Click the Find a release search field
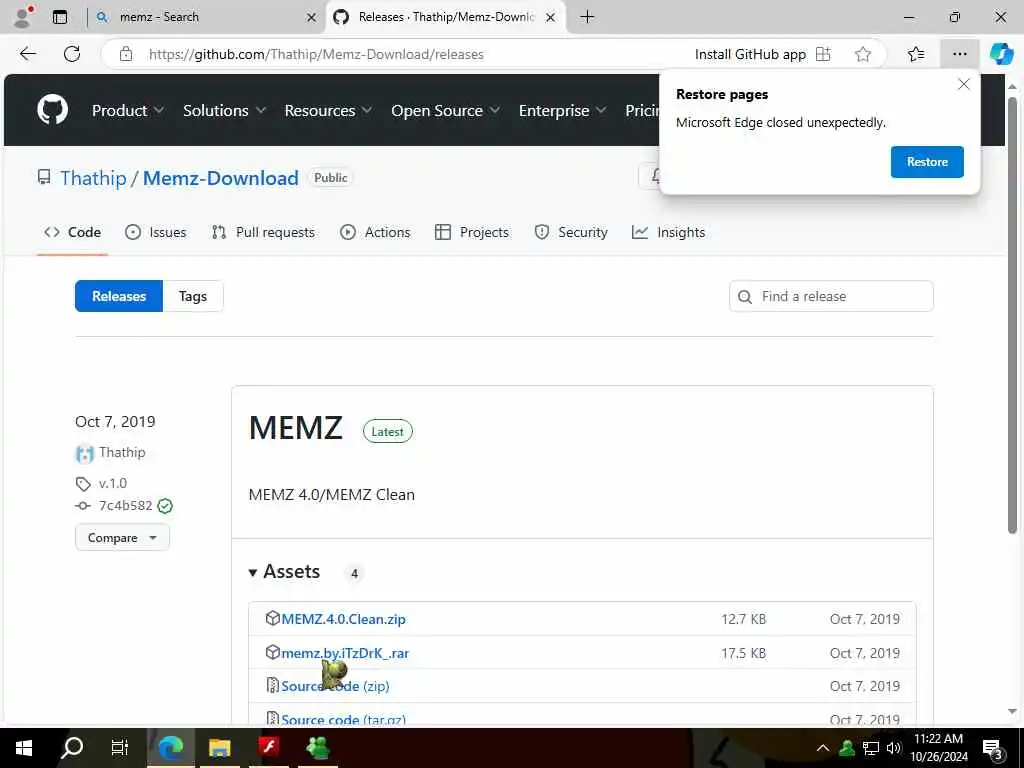The height and width of the screenshot is (768, 1024). click(x=831, y=296)
